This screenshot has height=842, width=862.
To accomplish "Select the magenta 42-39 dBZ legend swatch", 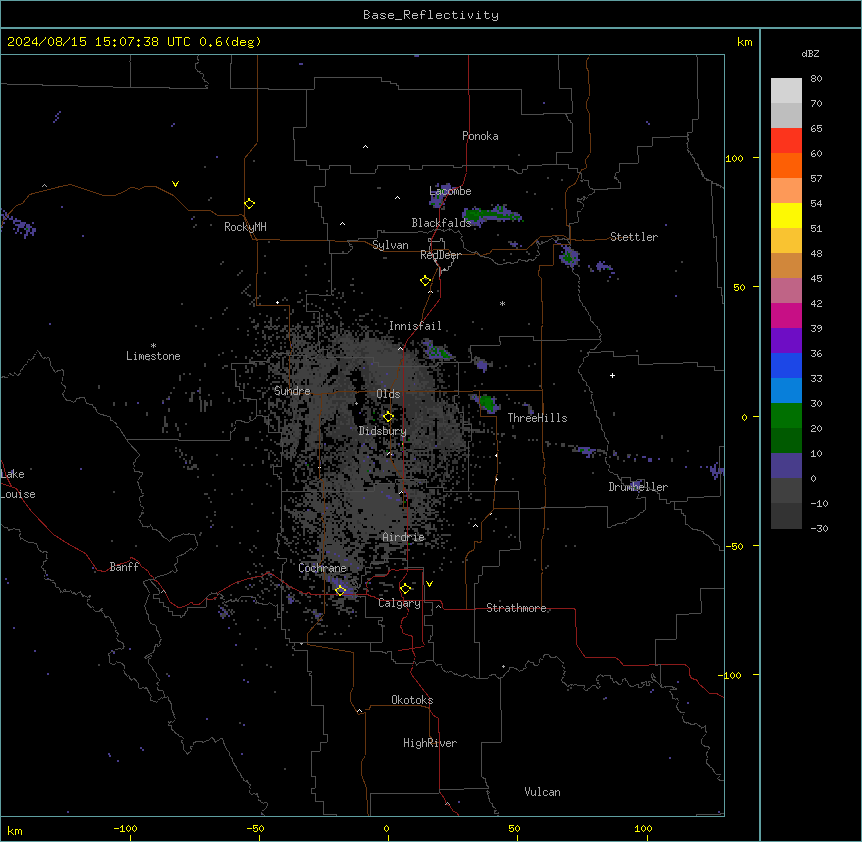I will (x=786, y=315).
